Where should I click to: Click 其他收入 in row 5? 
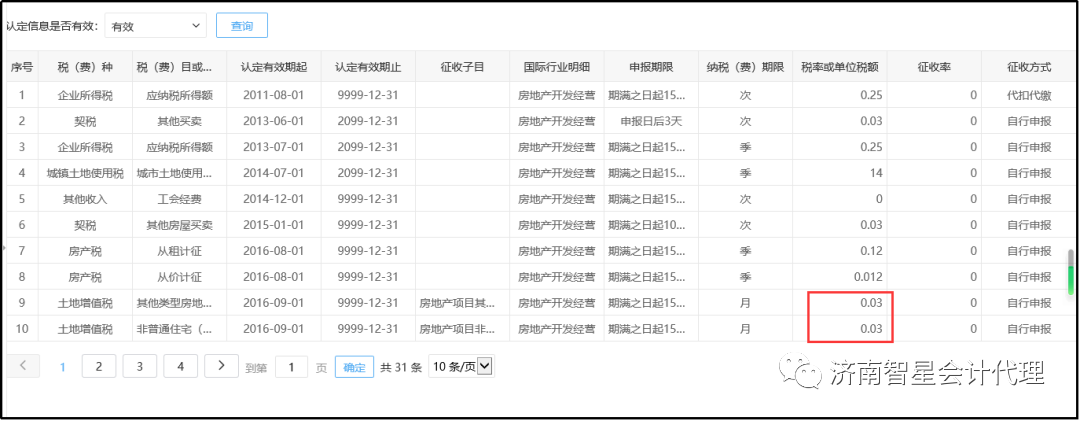85,199
